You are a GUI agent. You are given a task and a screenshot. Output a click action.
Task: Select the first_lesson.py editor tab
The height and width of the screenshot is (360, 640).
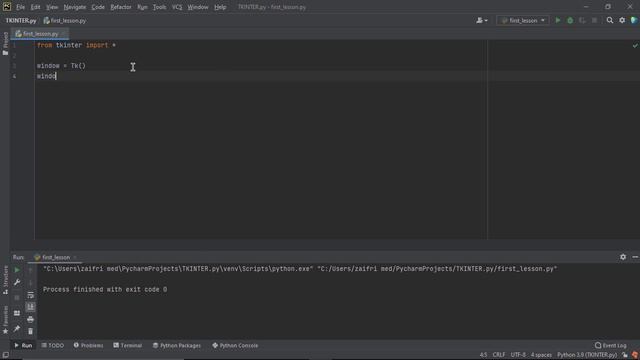click(40, 34)
